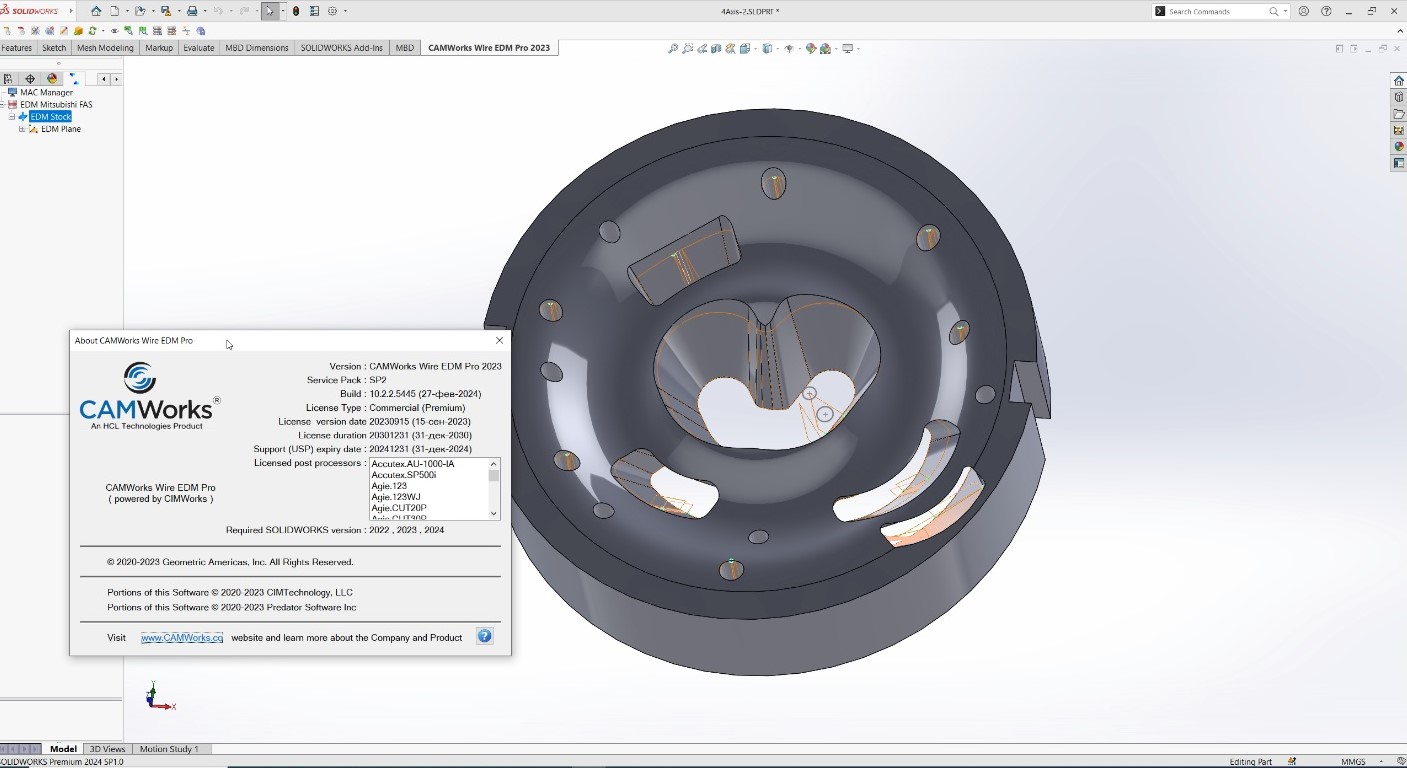Open Custom Properties icon in right task pane
Image resolution: width=1407 pixels, height=768 pixels.
[1399, 163]
